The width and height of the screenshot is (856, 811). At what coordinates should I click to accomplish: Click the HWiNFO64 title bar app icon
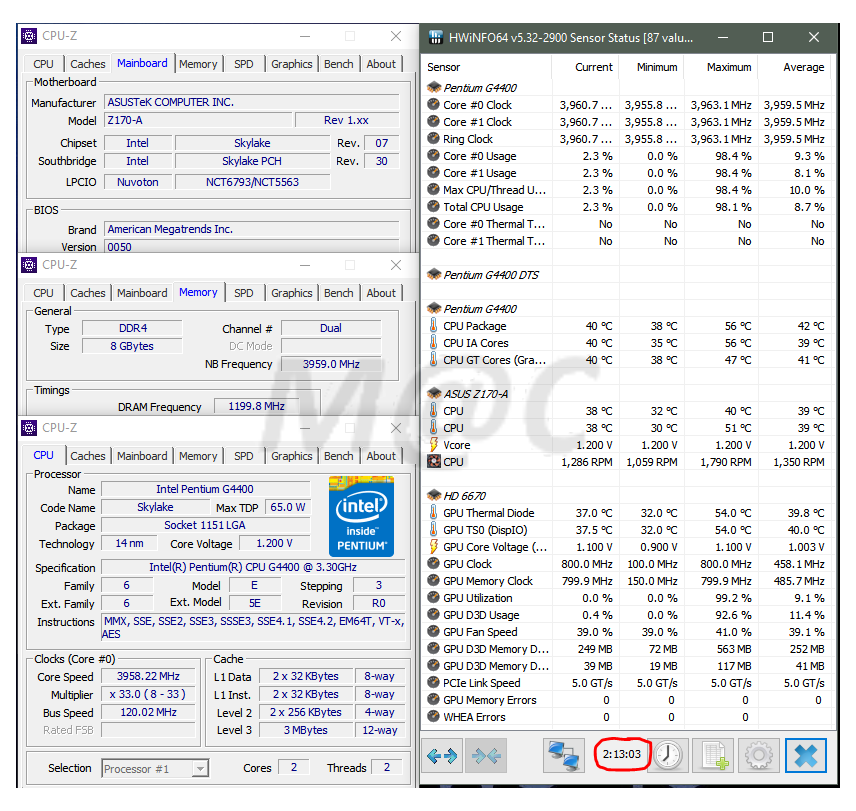pos(436,37)
